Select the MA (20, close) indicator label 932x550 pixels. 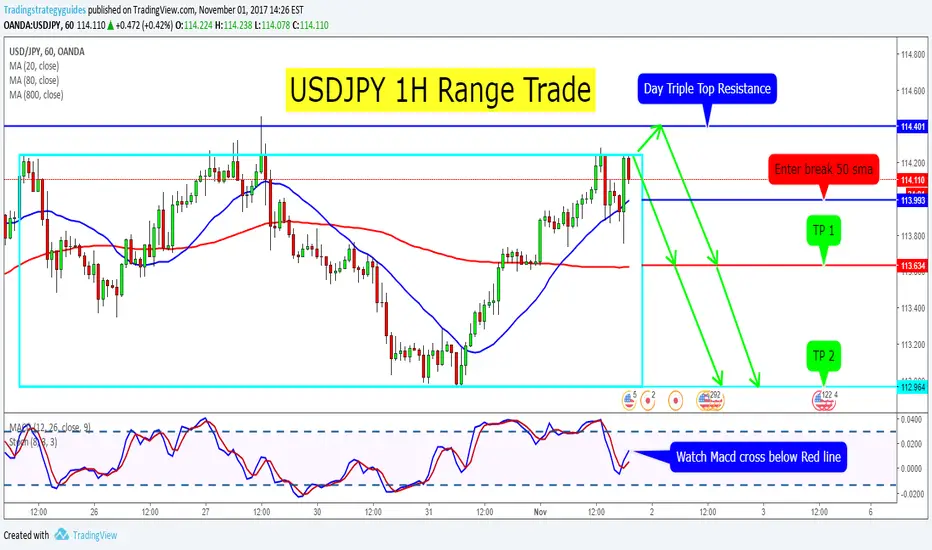[x=34, y=66]
